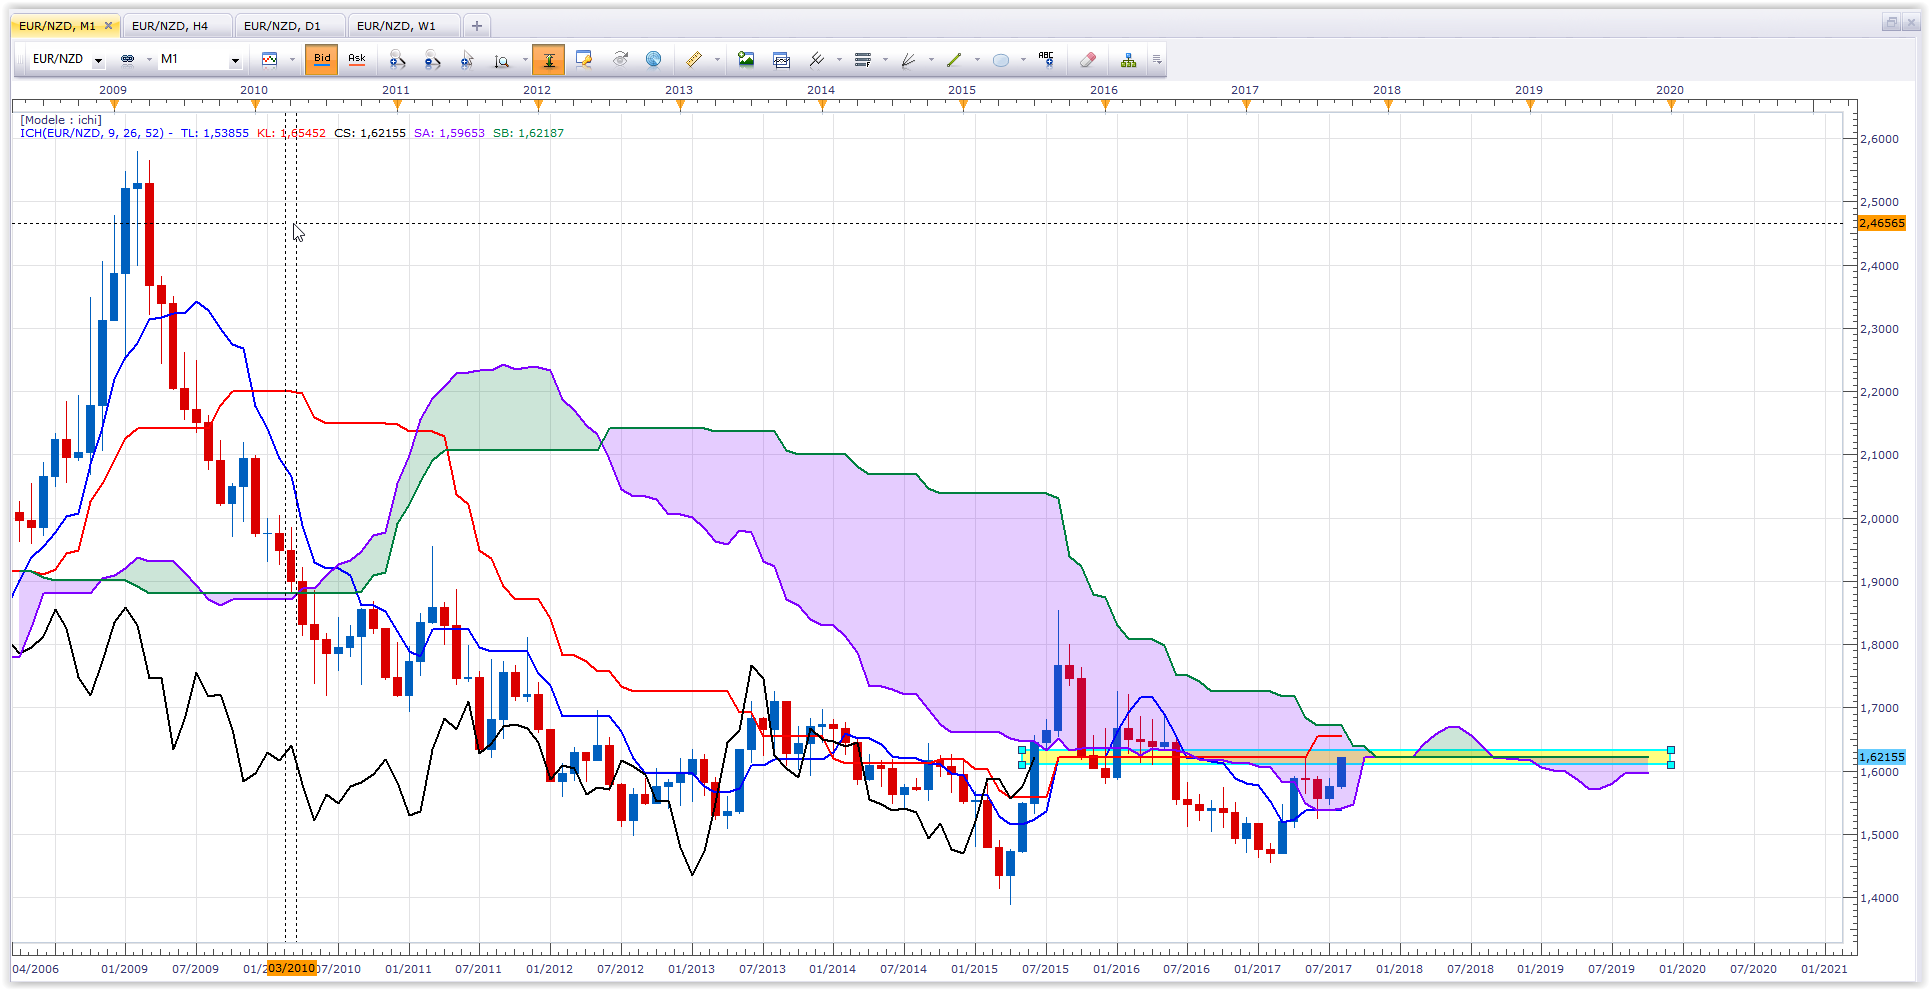Toggle the Ask price display
The width and height of the screenshot is (1930, 990).
pyautogui.click(x=357, y=60)
